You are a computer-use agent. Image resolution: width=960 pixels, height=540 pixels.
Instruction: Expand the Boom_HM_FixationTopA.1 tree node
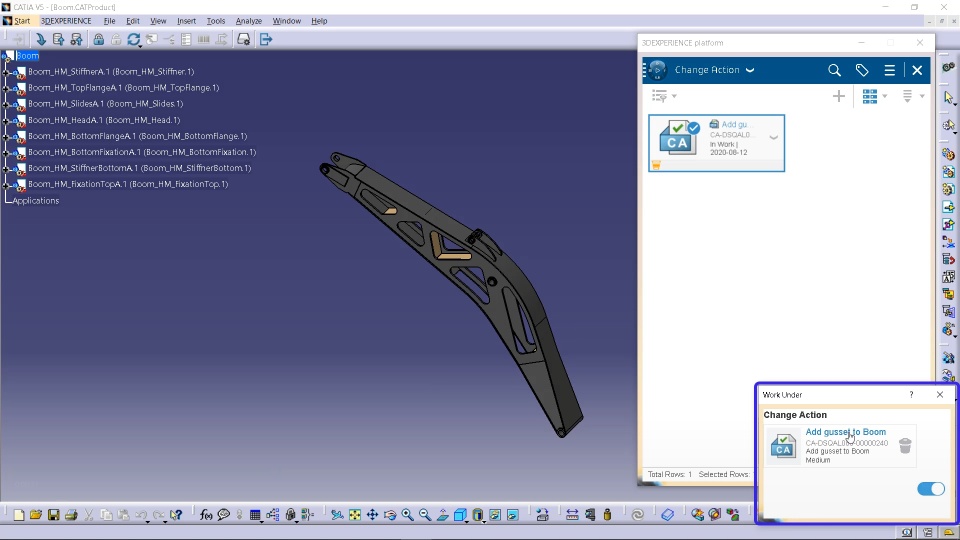[6, 184]
